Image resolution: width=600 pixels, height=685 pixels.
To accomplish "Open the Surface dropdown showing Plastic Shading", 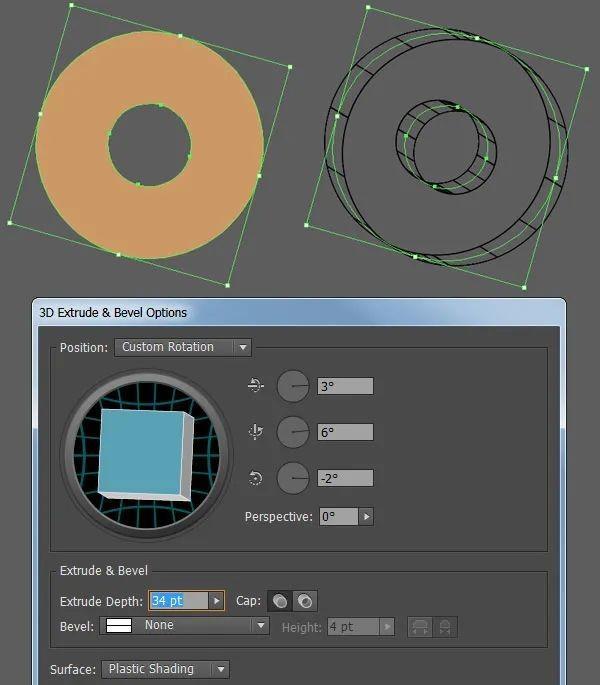I will [165, 669].
